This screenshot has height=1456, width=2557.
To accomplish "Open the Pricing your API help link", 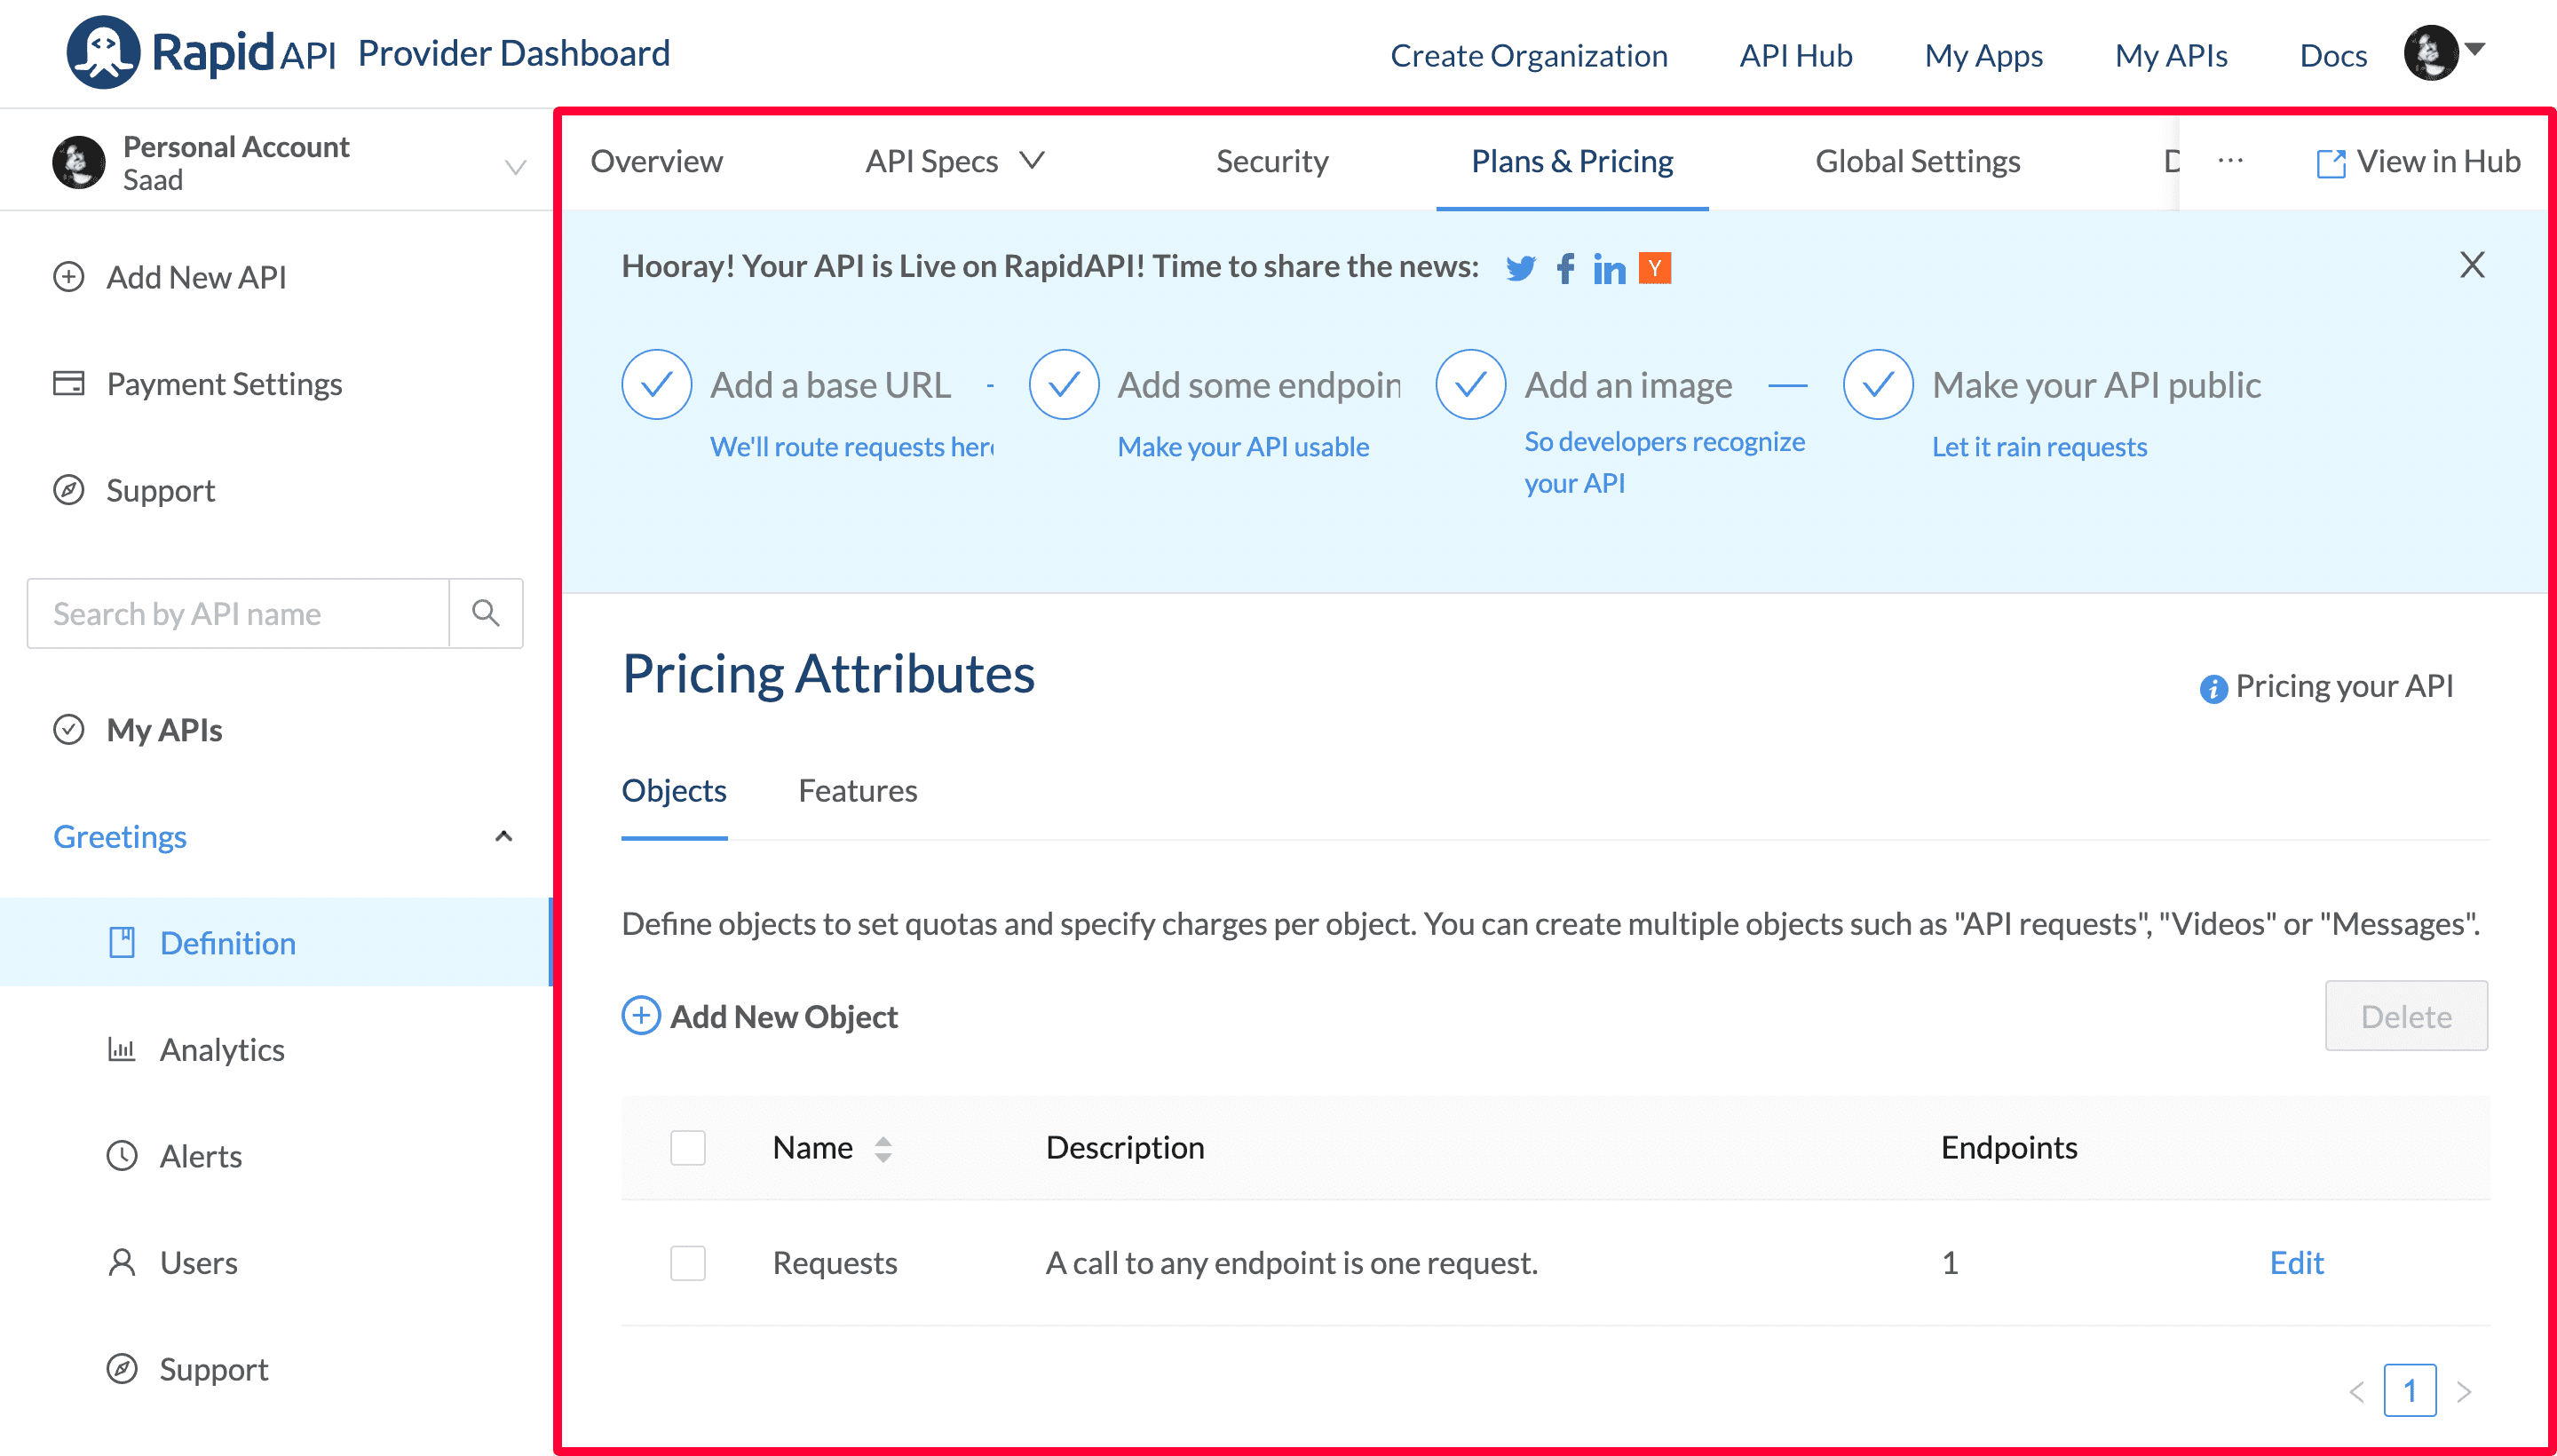I will 2344,686.
